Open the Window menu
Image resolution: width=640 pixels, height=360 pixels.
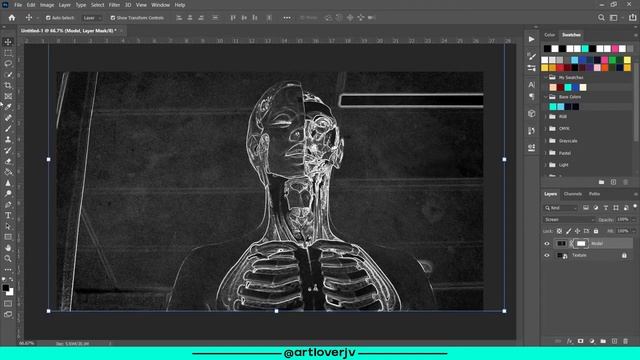[160, 5]
